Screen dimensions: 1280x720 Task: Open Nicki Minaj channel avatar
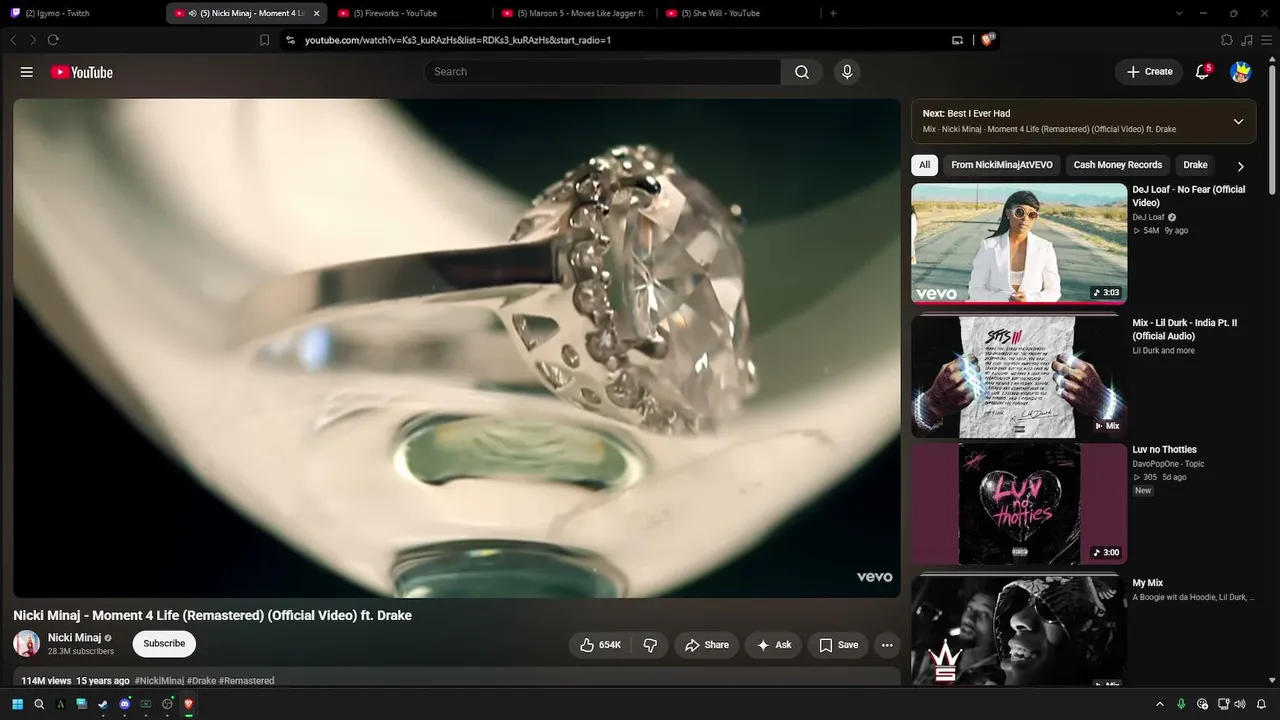[x=27, y=644]
